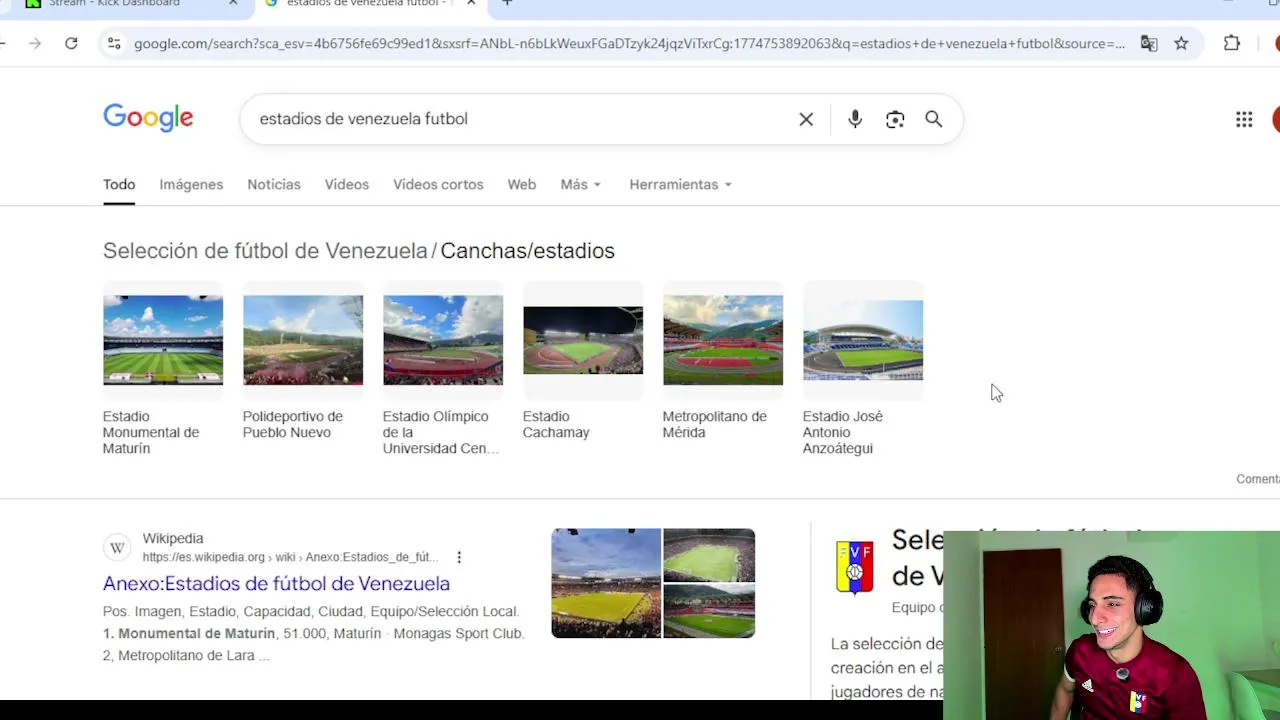Switch to Noticias results
The height and width of the screenshot is (720, 1280).
(x=274, y=184)
